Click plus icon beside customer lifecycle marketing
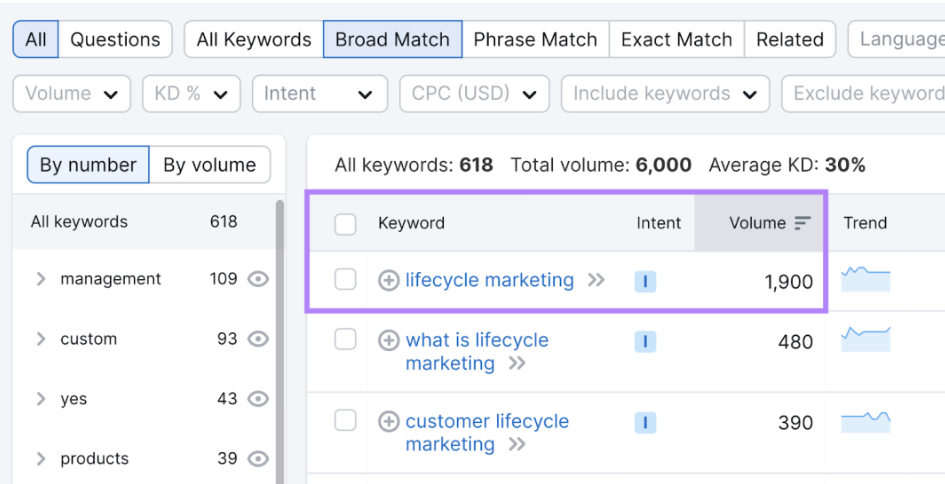The image size is (945, 484). 389,421
